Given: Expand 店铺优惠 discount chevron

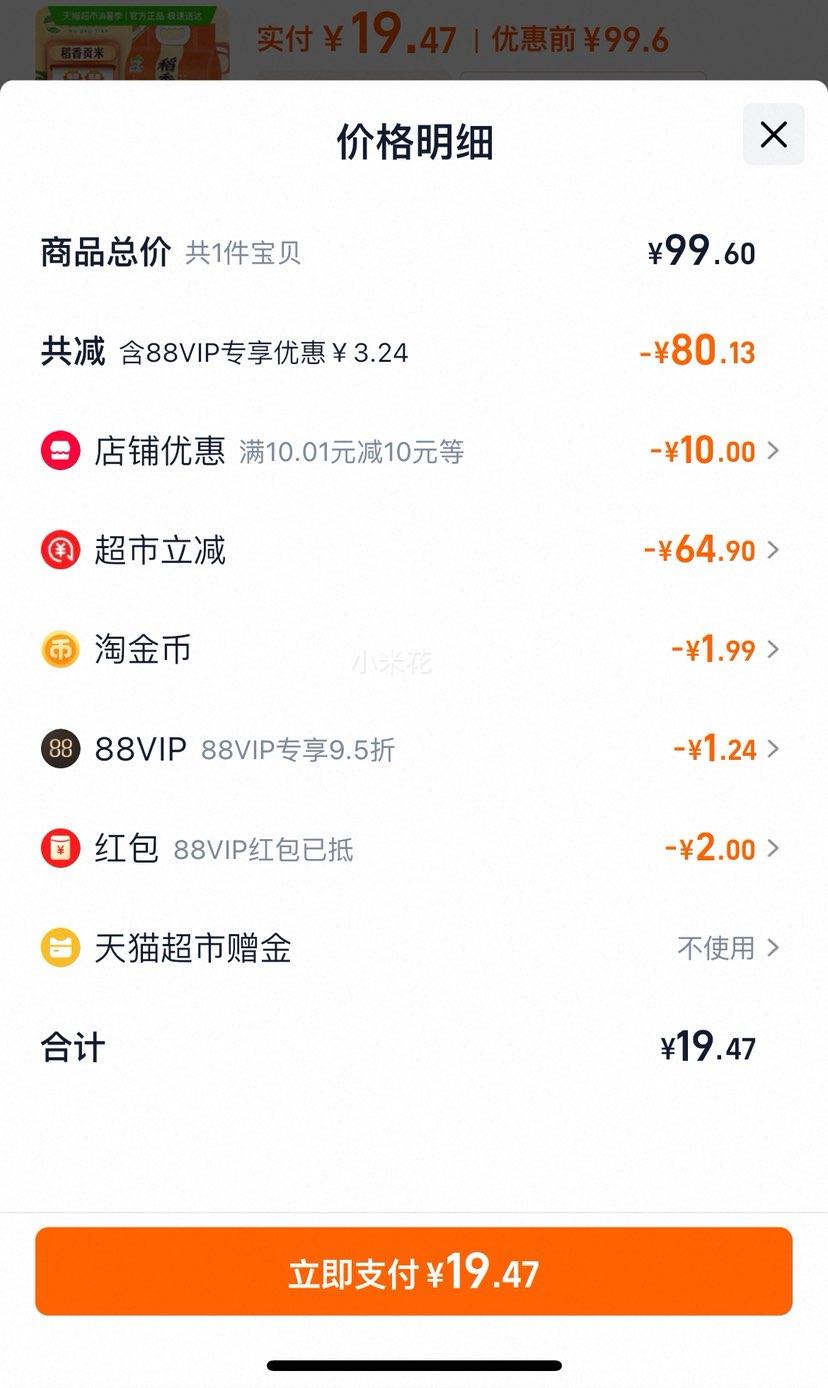Looking at the screenshot, I should (x=773, y=451).
